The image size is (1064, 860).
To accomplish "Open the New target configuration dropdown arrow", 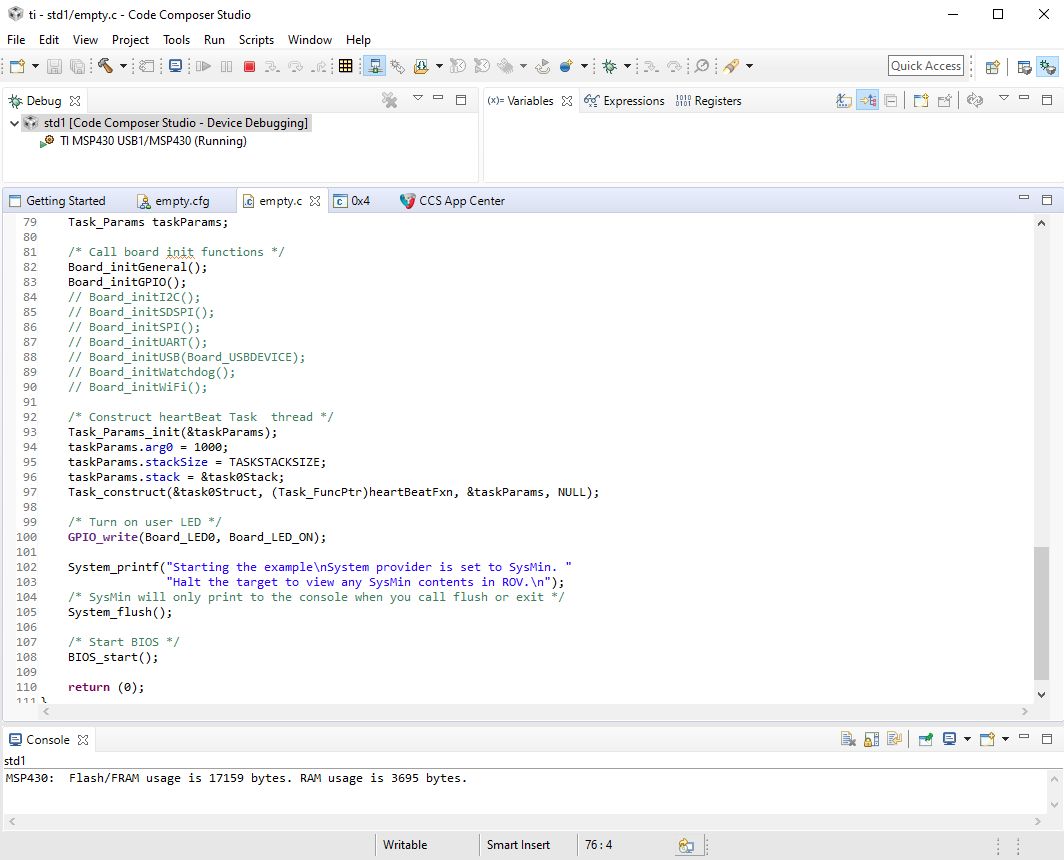I will [584, 66].
